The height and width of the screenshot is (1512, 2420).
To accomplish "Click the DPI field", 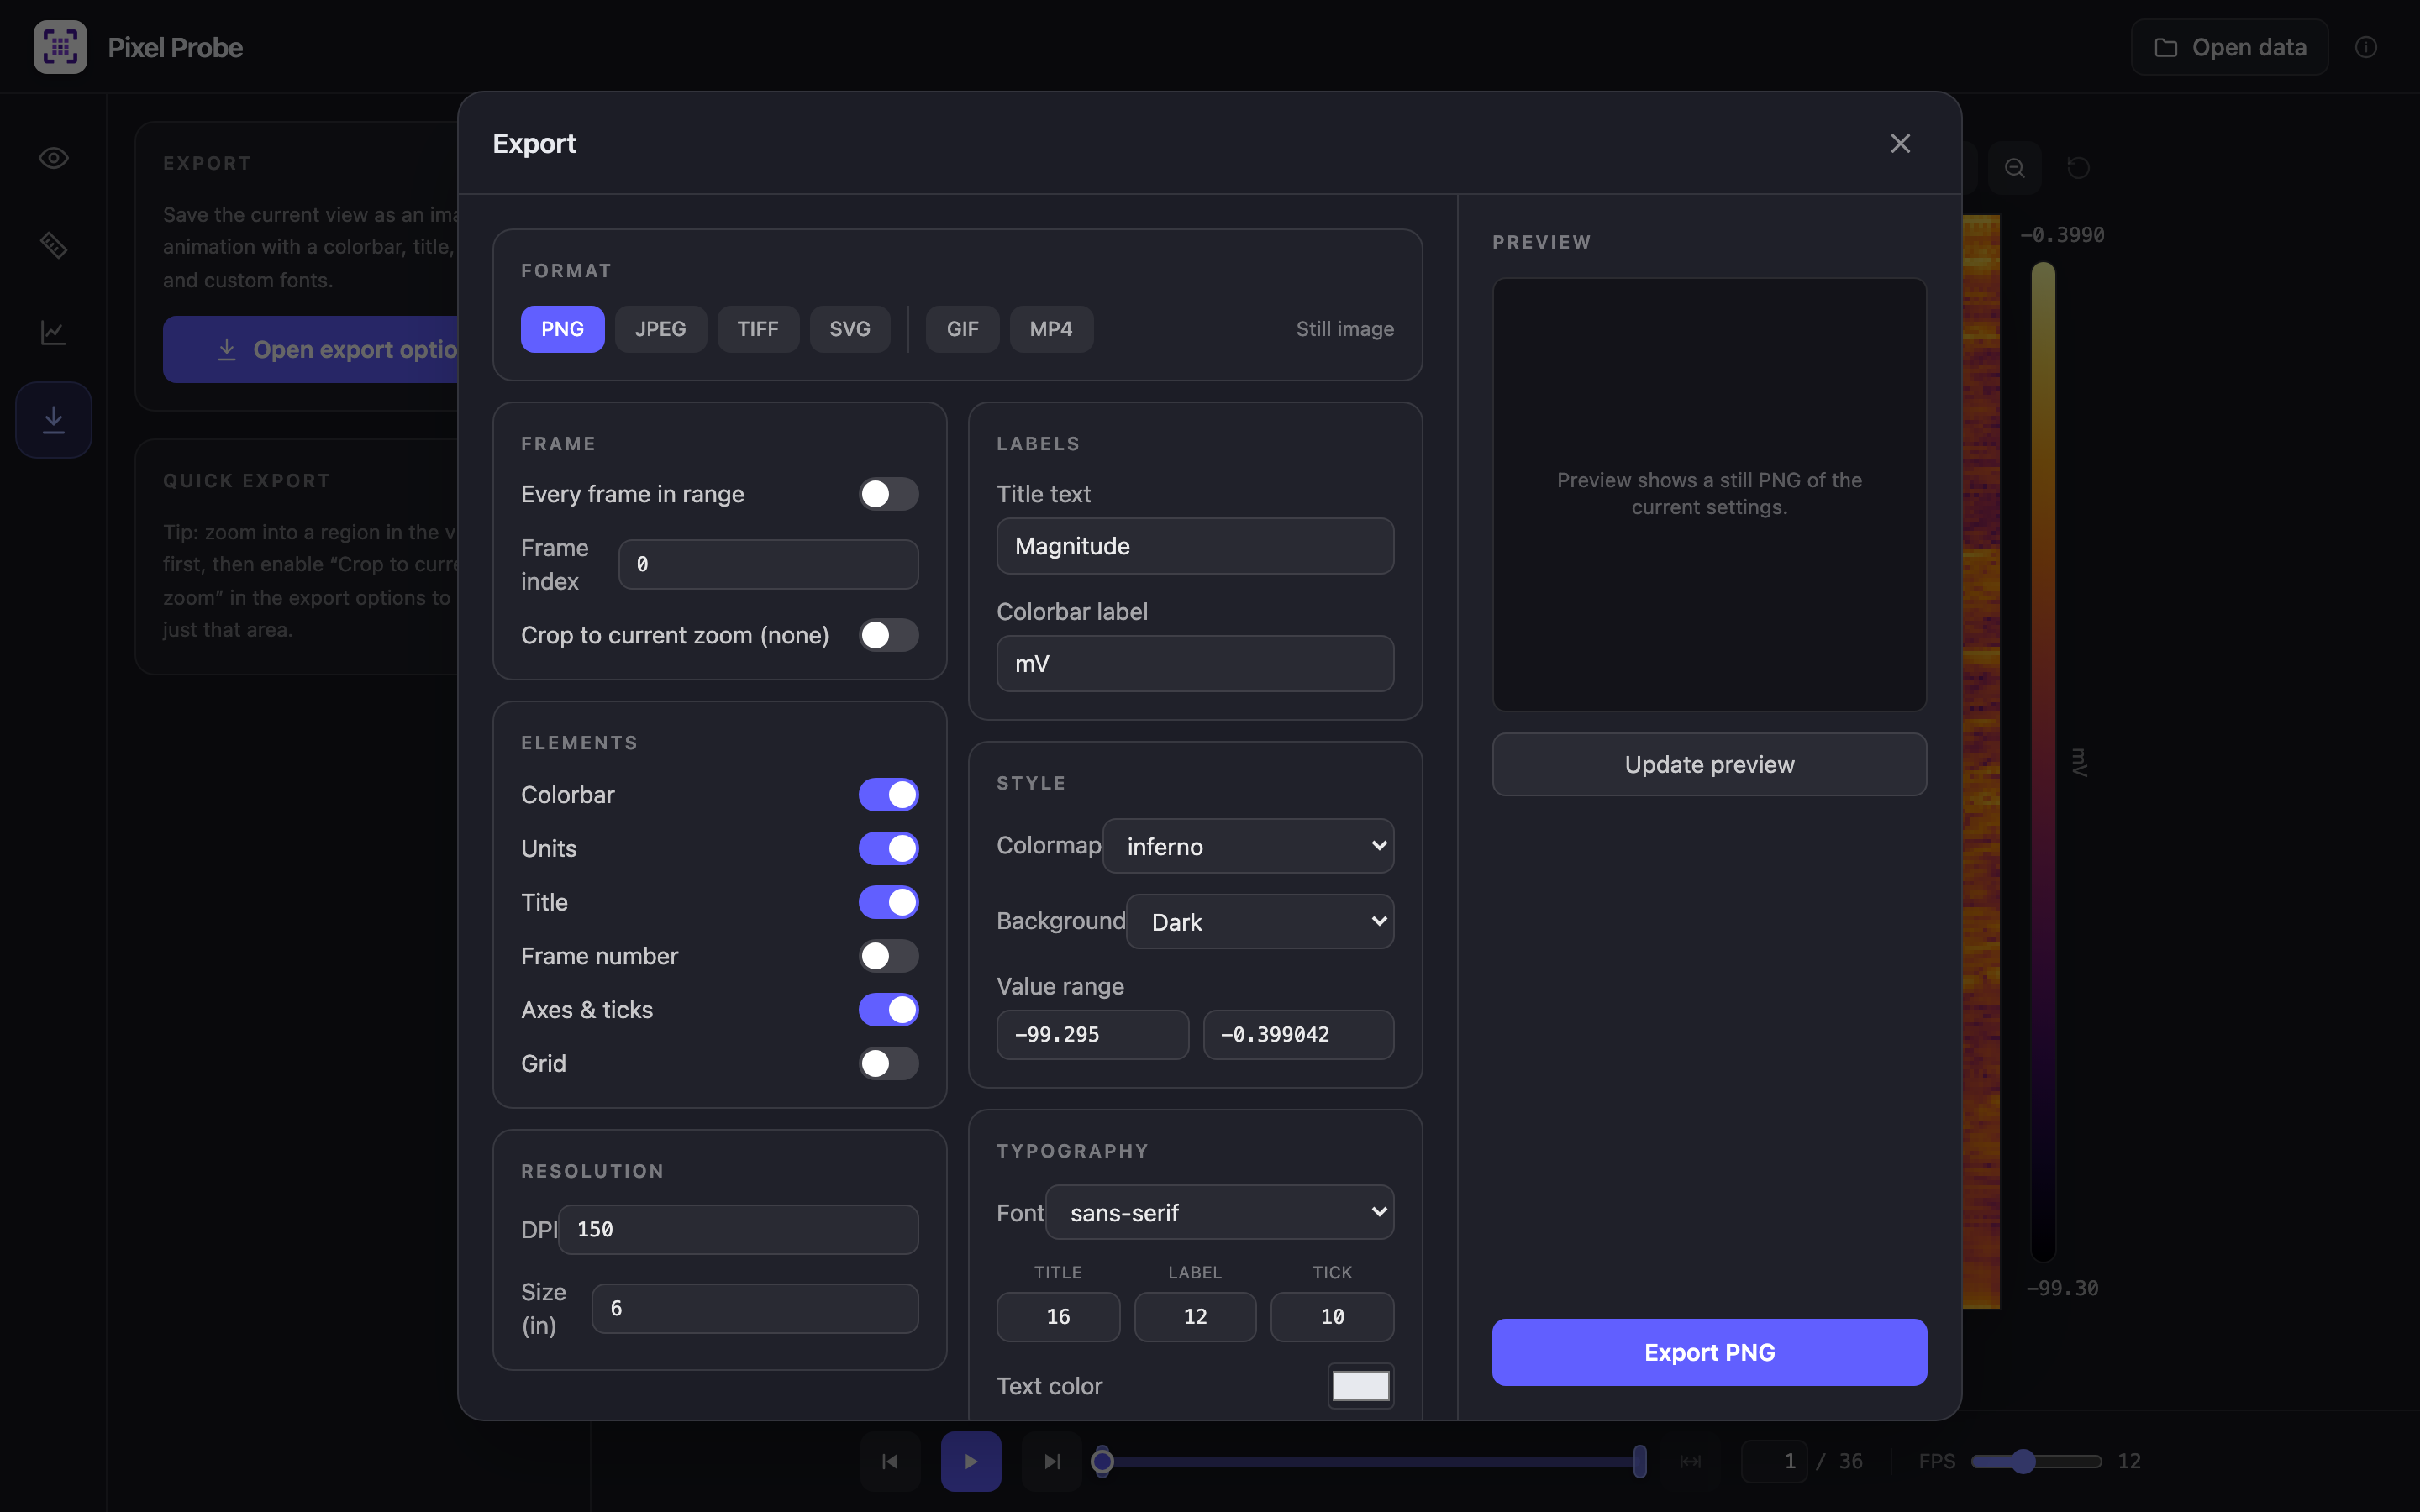I will pyautogui.click(x=738, y=1229).
